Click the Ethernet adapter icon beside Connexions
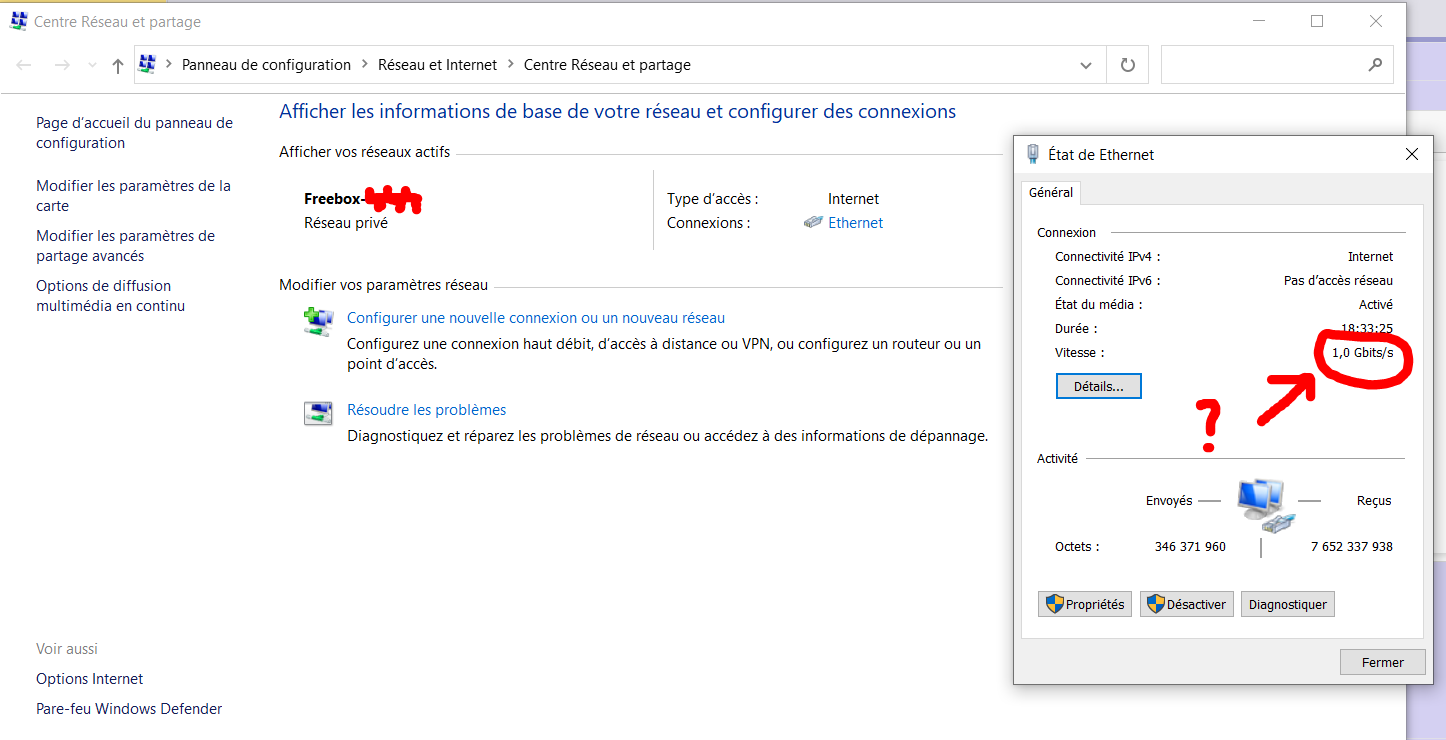The height and width of the screenshot is (740, 1446). tap(813, 223)
